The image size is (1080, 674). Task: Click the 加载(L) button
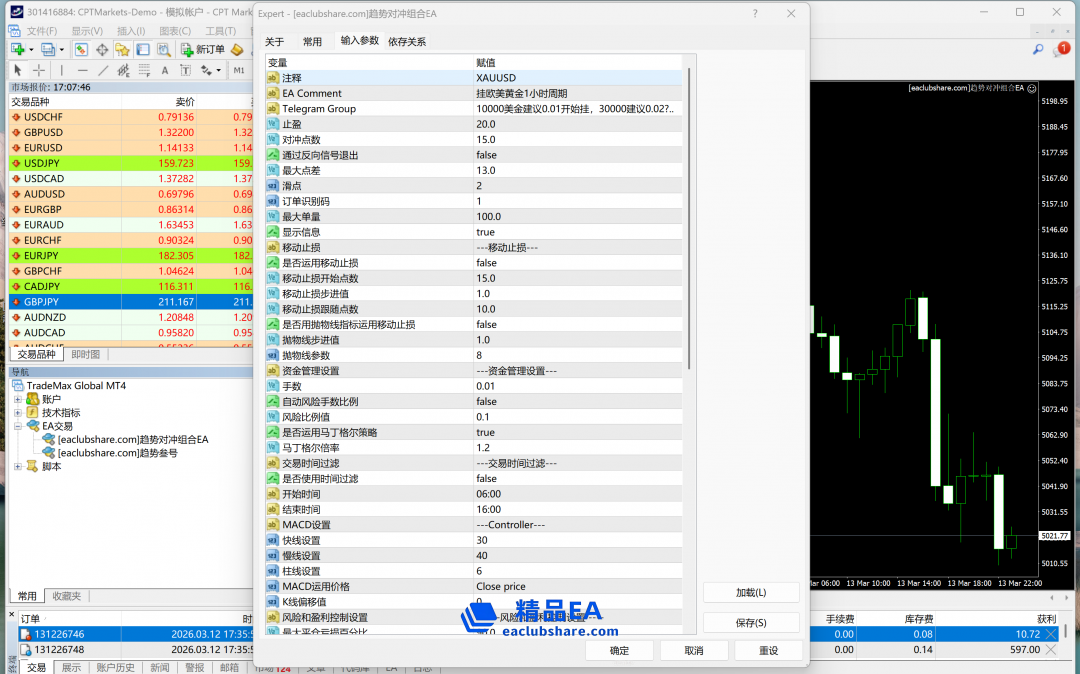pyautogui.click(x=751, y=593)
